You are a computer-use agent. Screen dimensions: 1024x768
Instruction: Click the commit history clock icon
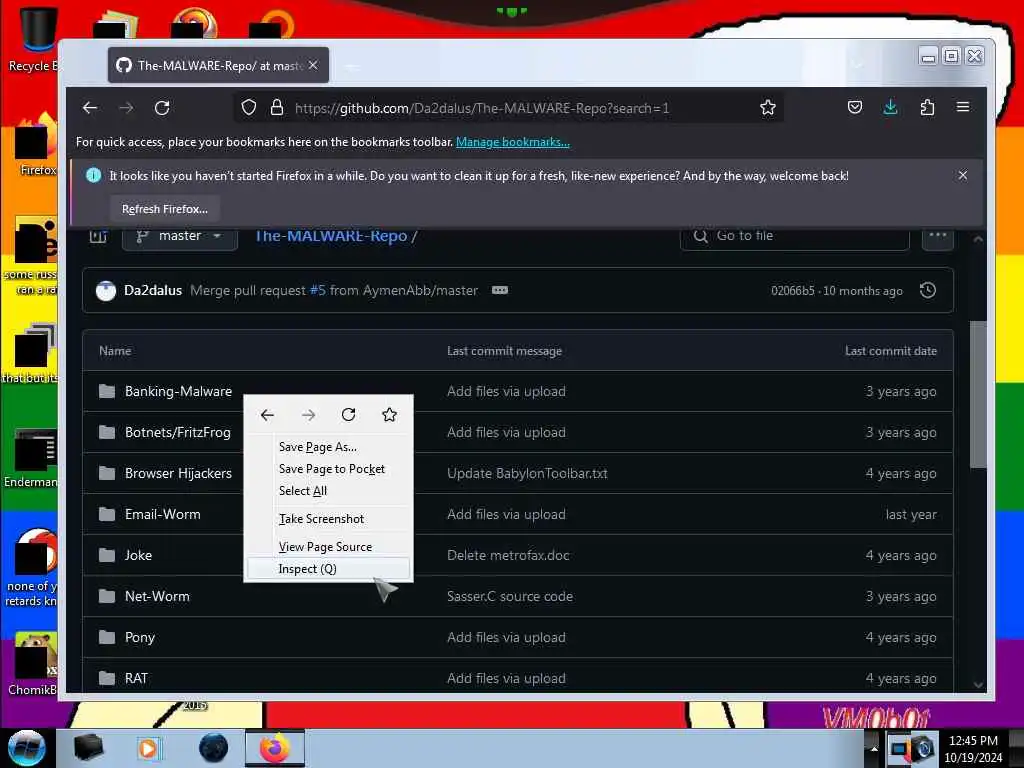(x=927, y=290)
